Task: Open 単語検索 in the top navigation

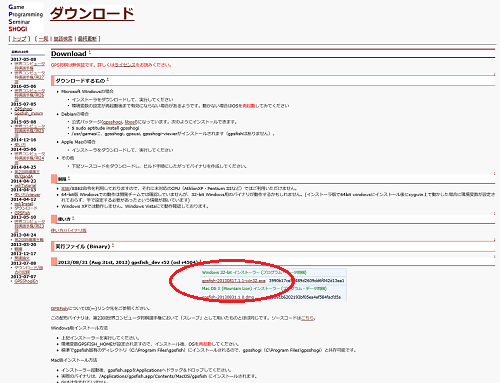Action: [x=63, y=39]
